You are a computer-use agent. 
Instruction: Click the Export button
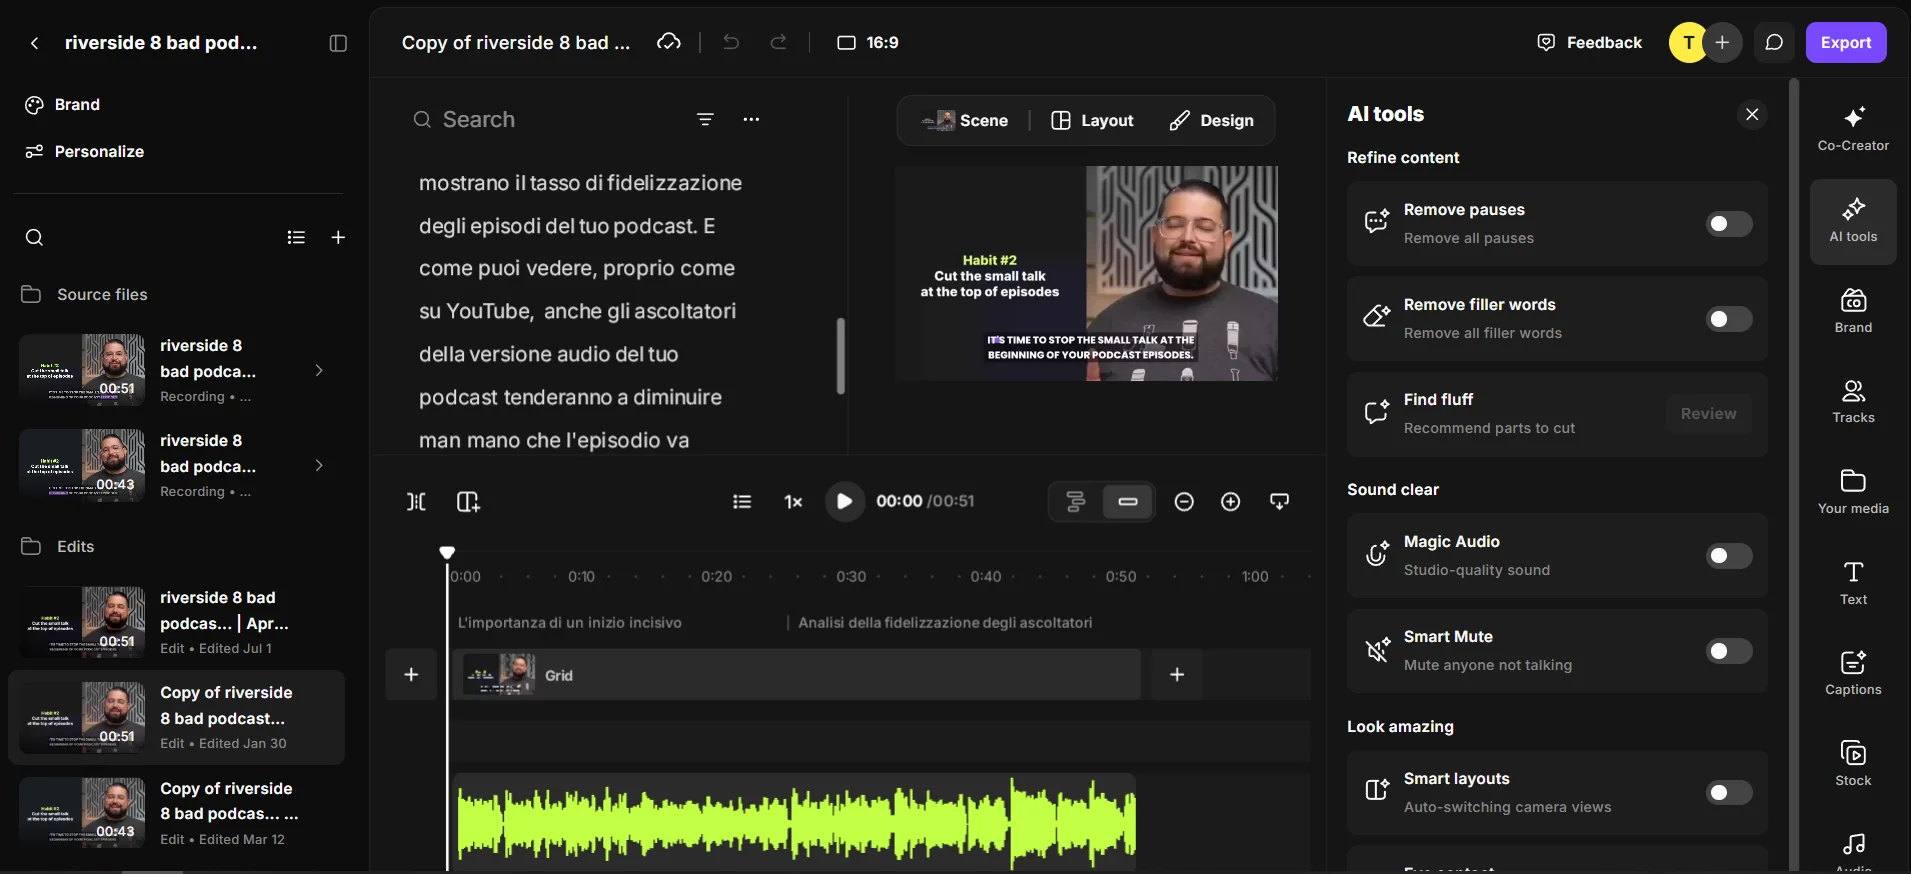pos(1846,42)
